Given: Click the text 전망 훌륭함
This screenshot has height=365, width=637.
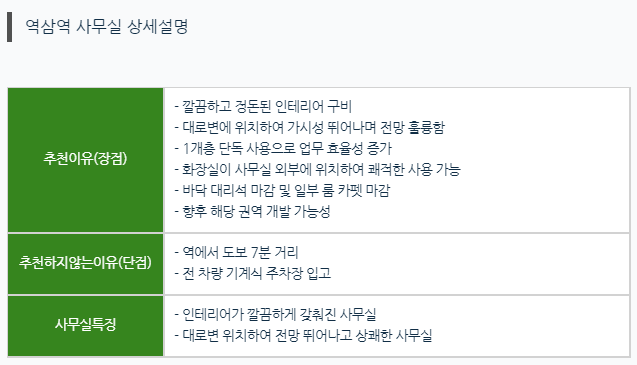Looking at the screenshot, I should pyautogui.click(x=412, y=128).
